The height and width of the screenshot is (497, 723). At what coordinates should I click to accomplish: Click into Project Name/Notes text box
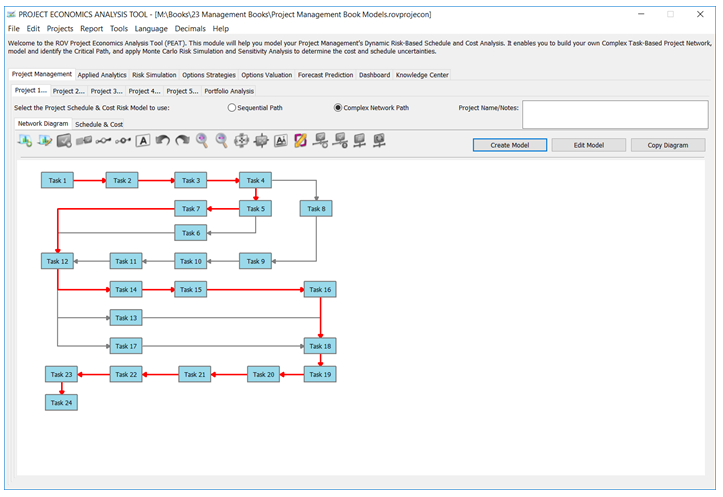coord(615,114)
